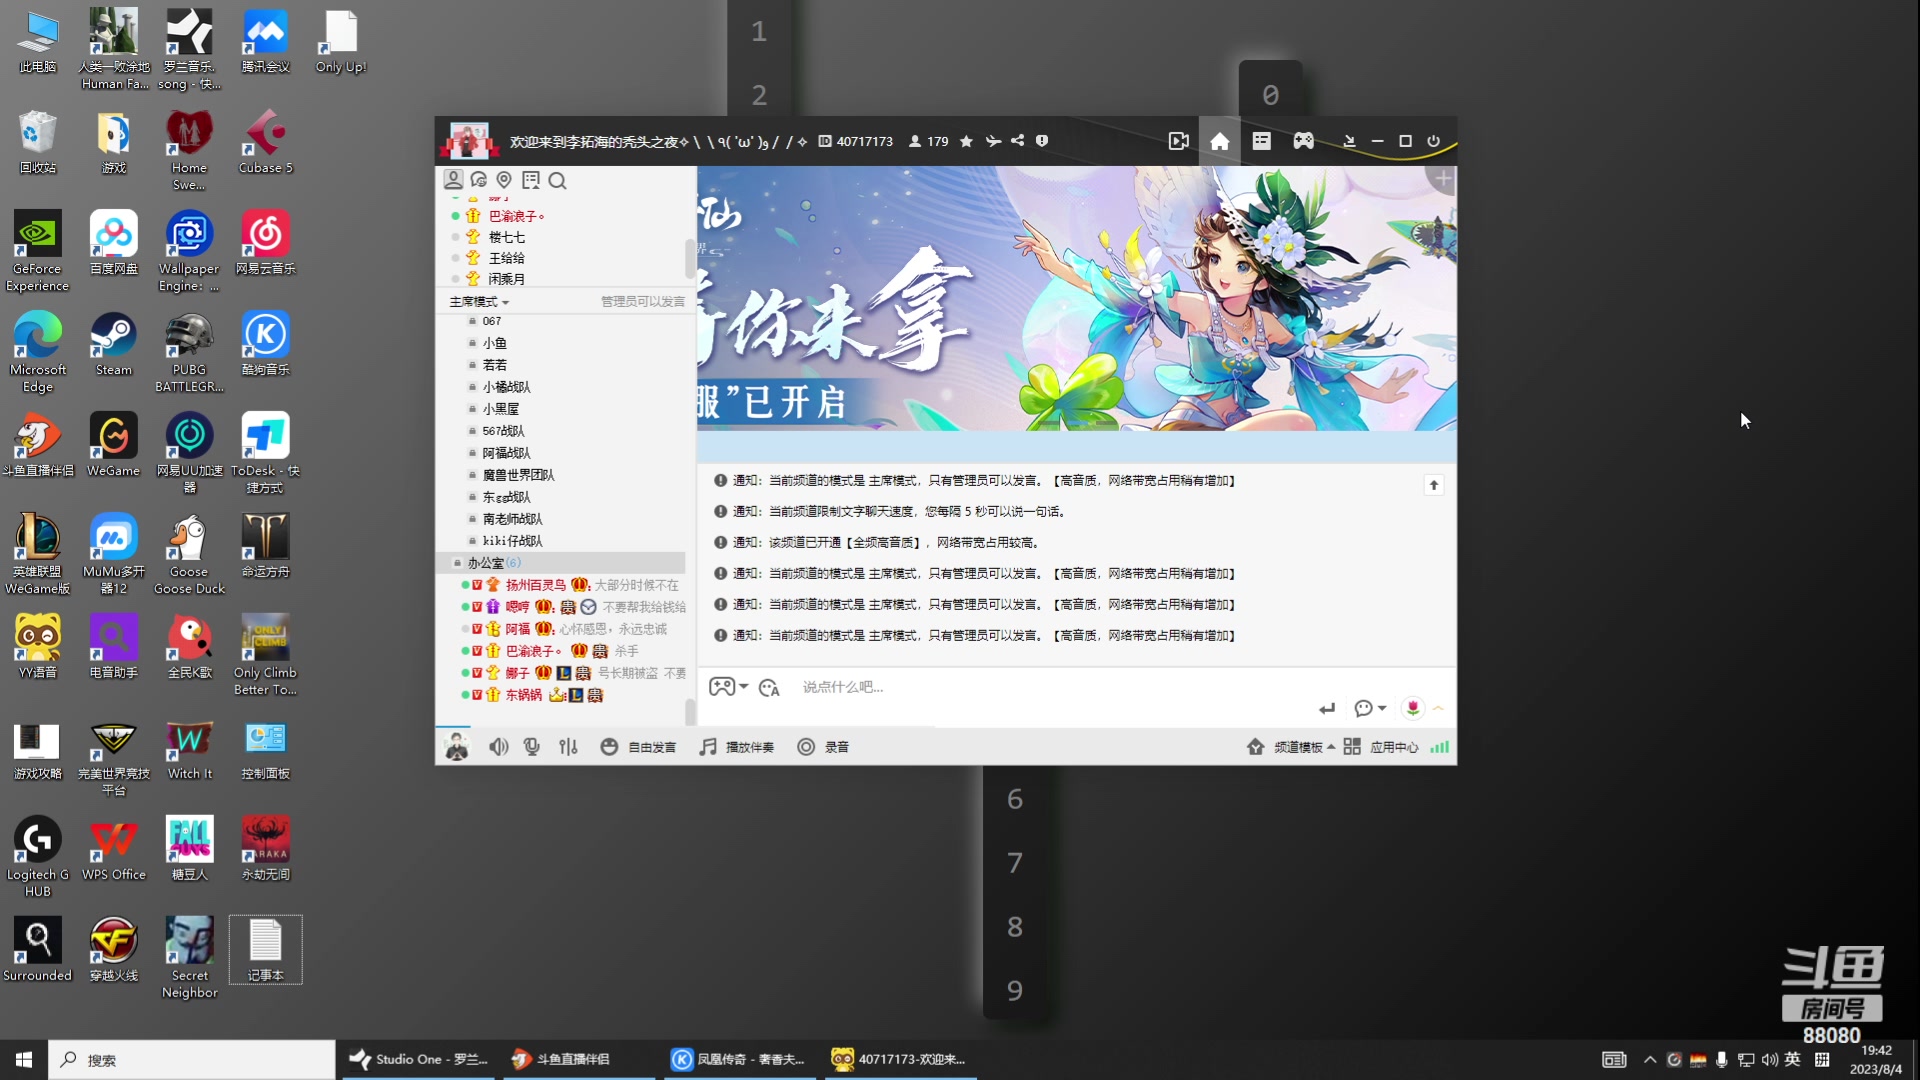Click the microphone icon in the bottom toolbar
The height and width of the screenshot is (1080, 1920).
click(x=531, y=746)
